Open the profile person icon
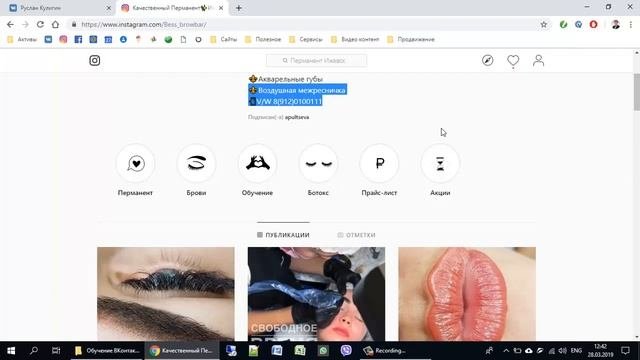The height and width of the screenshot is (360, 640). coord(538,60)
